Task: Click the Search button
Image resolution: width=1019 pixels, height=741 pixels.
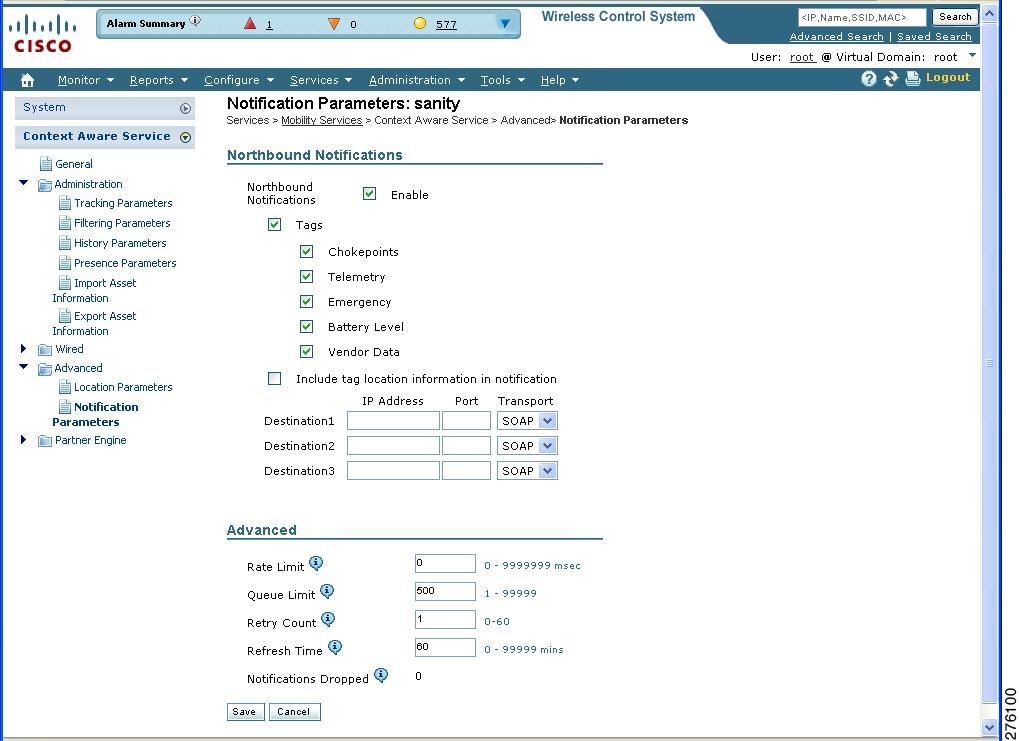Action: (955, 17)
